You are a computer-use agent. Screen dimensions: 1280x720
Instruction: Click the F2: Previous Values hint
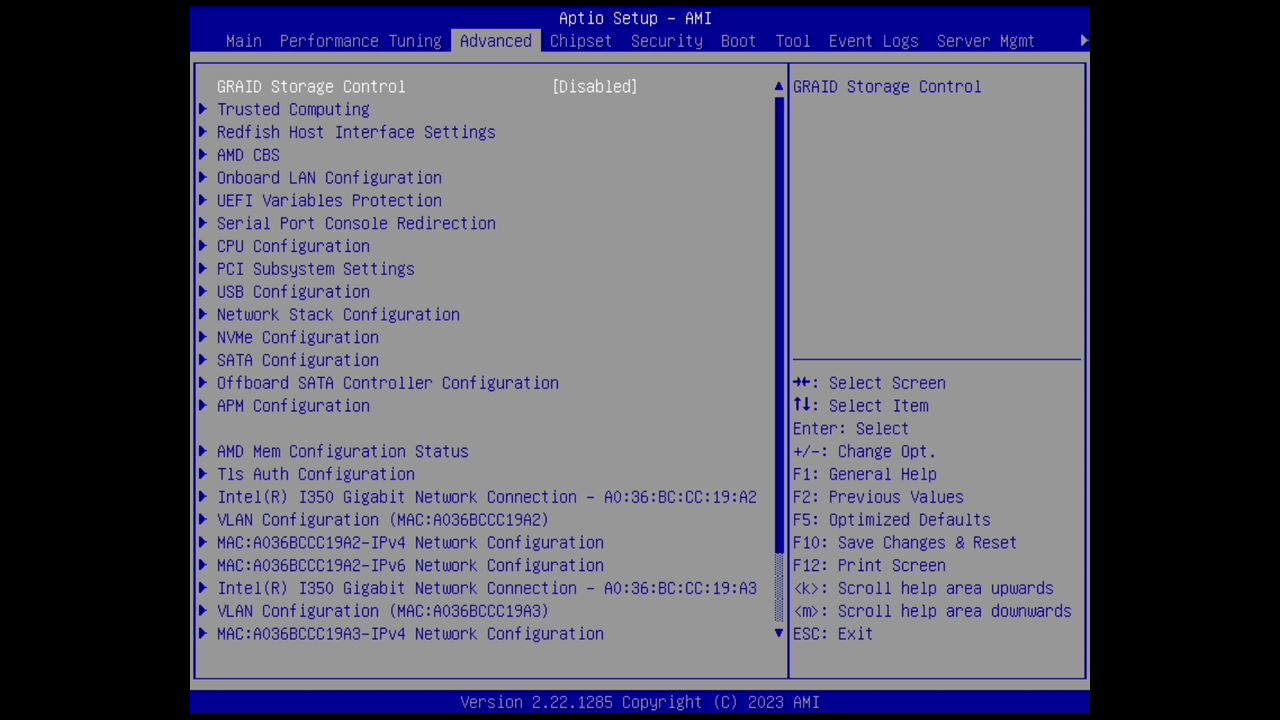click(878, 497)
